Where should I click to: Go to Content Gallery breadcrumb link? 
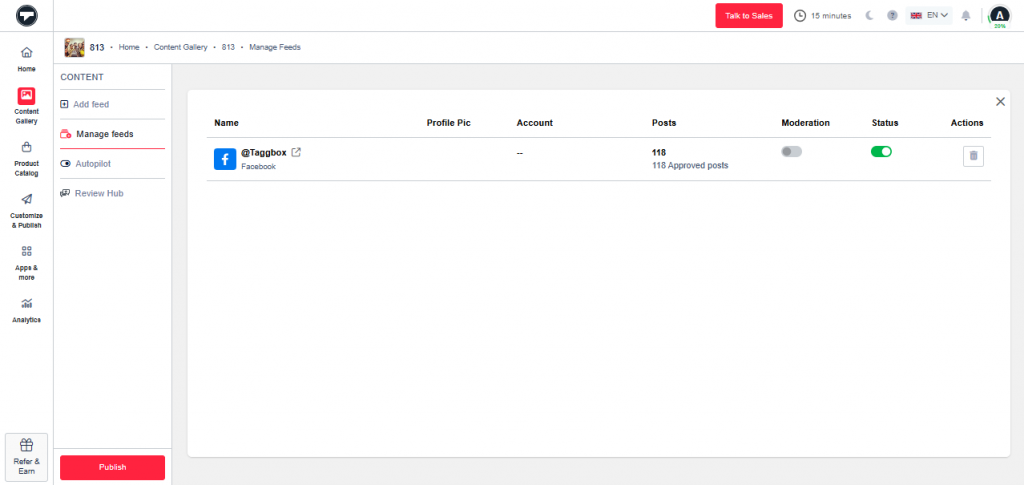coord(181,48)
